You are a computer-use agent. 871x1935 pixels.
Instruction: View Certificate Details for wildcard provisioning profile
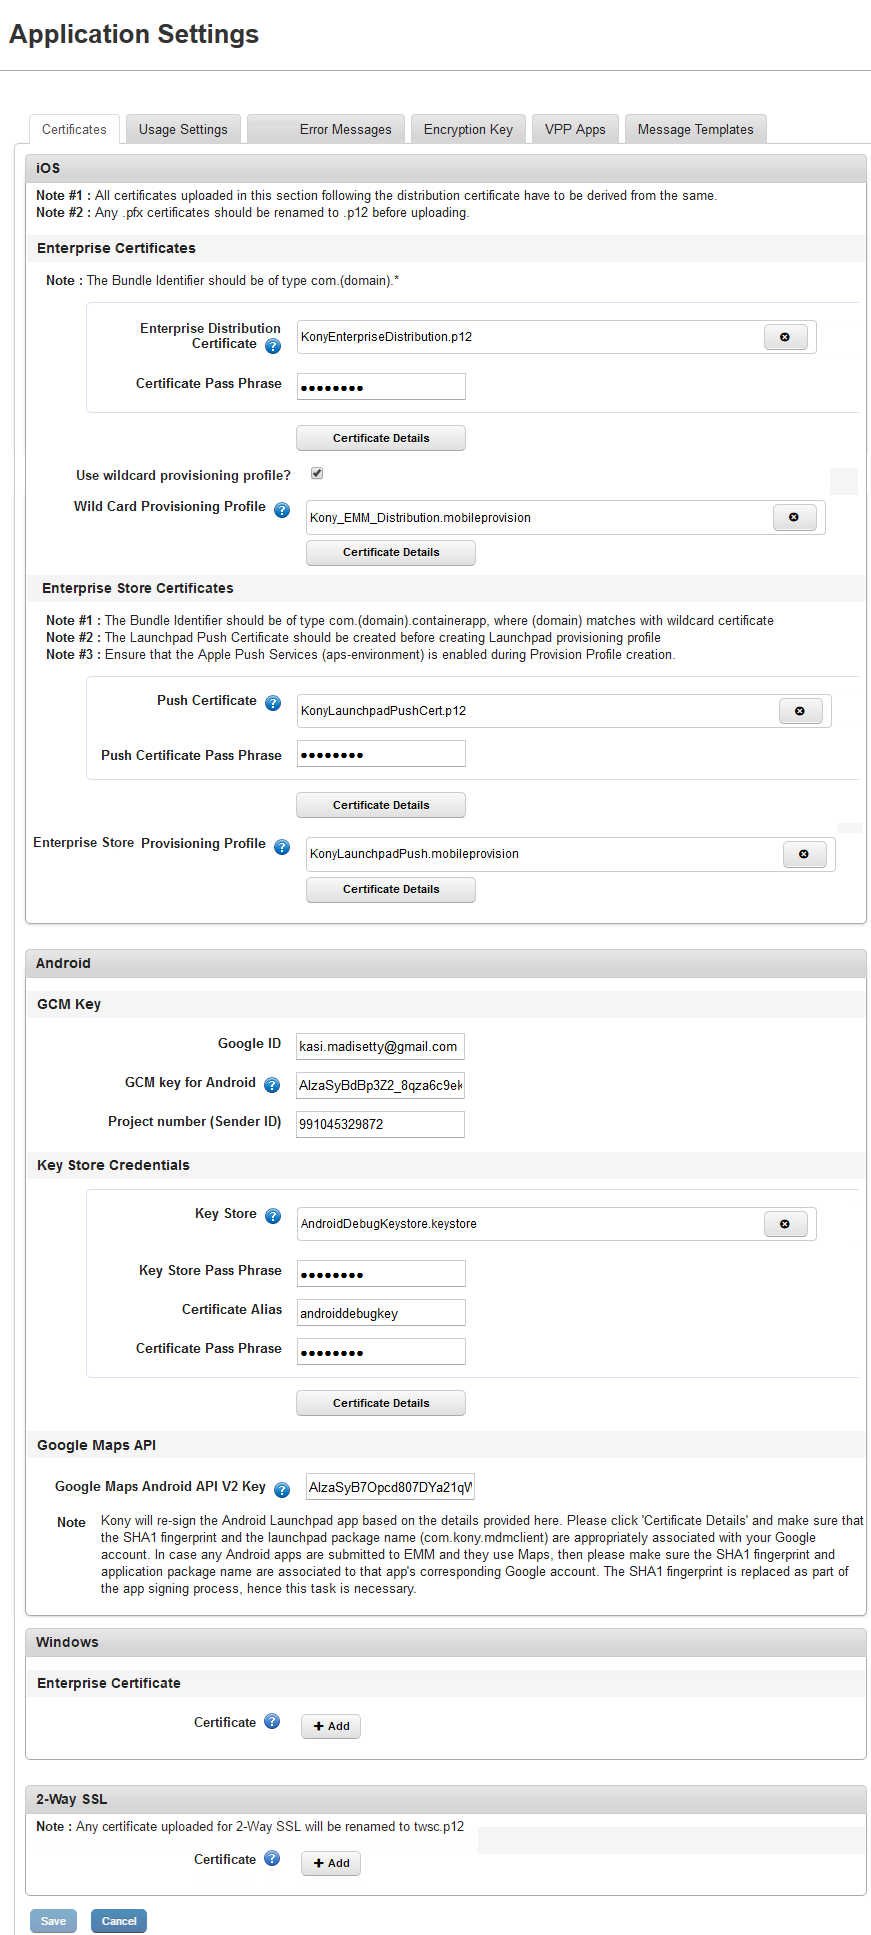(391, 552)
